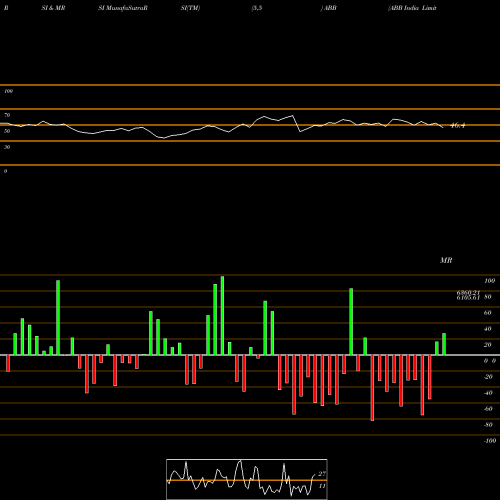500x500 pixels.
Task: Click the value 11 in mini chart
Action: click(x=322, y=486)
